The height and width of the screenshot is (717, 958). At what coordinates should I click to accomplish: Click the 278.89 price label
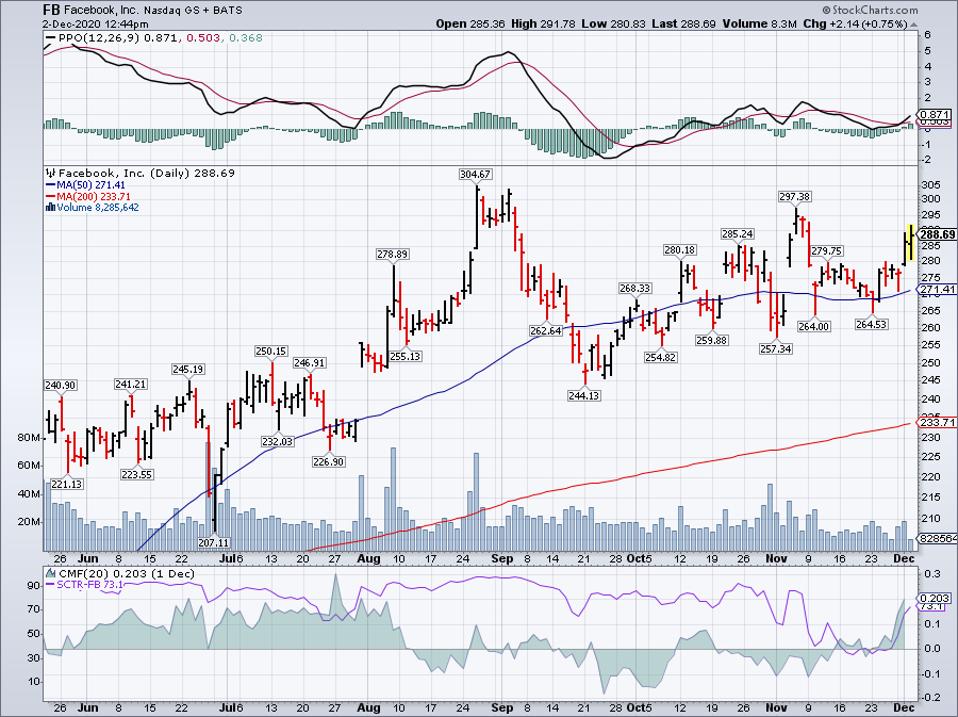392,254
